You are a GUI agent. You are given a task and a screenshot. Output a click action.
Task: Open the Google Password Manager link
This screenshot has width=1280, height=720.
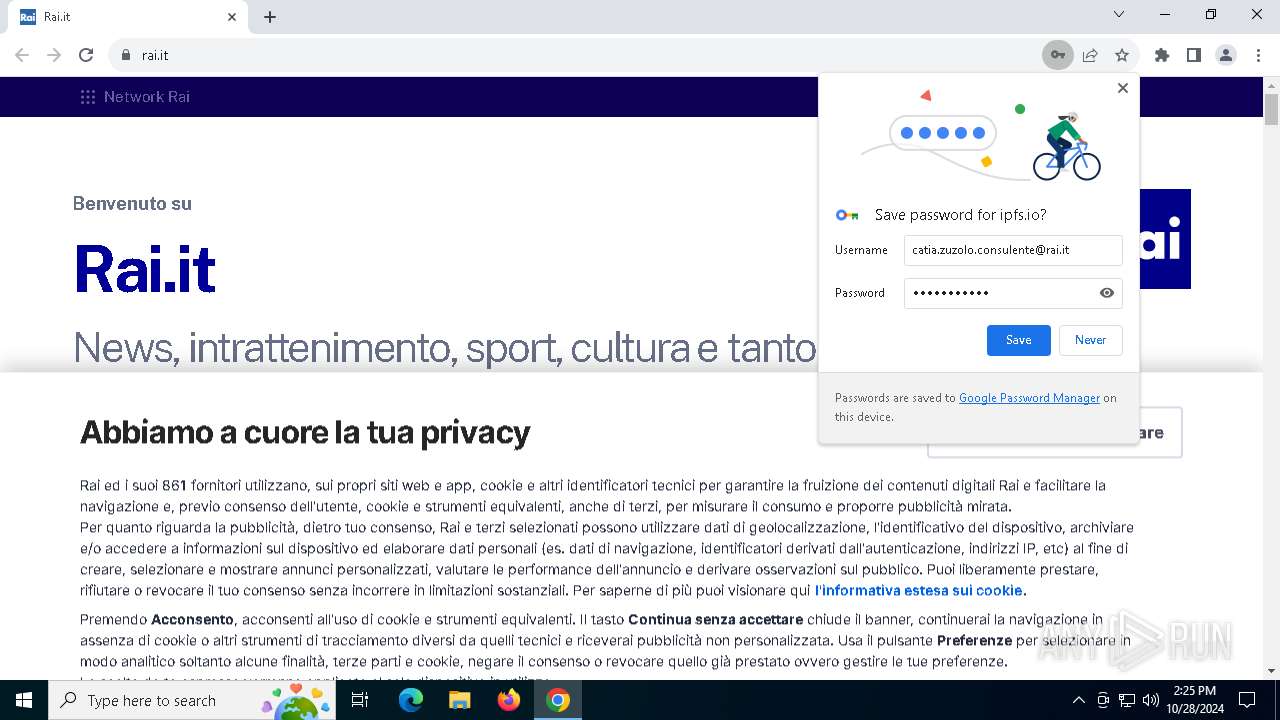click(1029, 398)
